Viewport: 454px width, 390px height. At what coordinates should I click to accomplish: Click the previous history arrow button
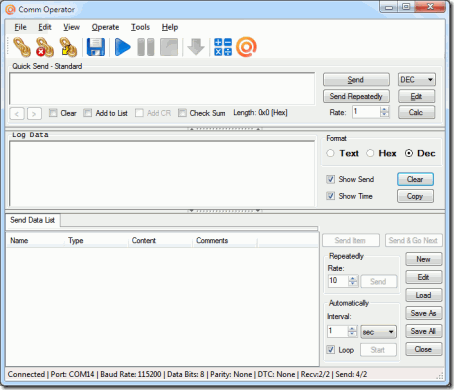[17, 114]
